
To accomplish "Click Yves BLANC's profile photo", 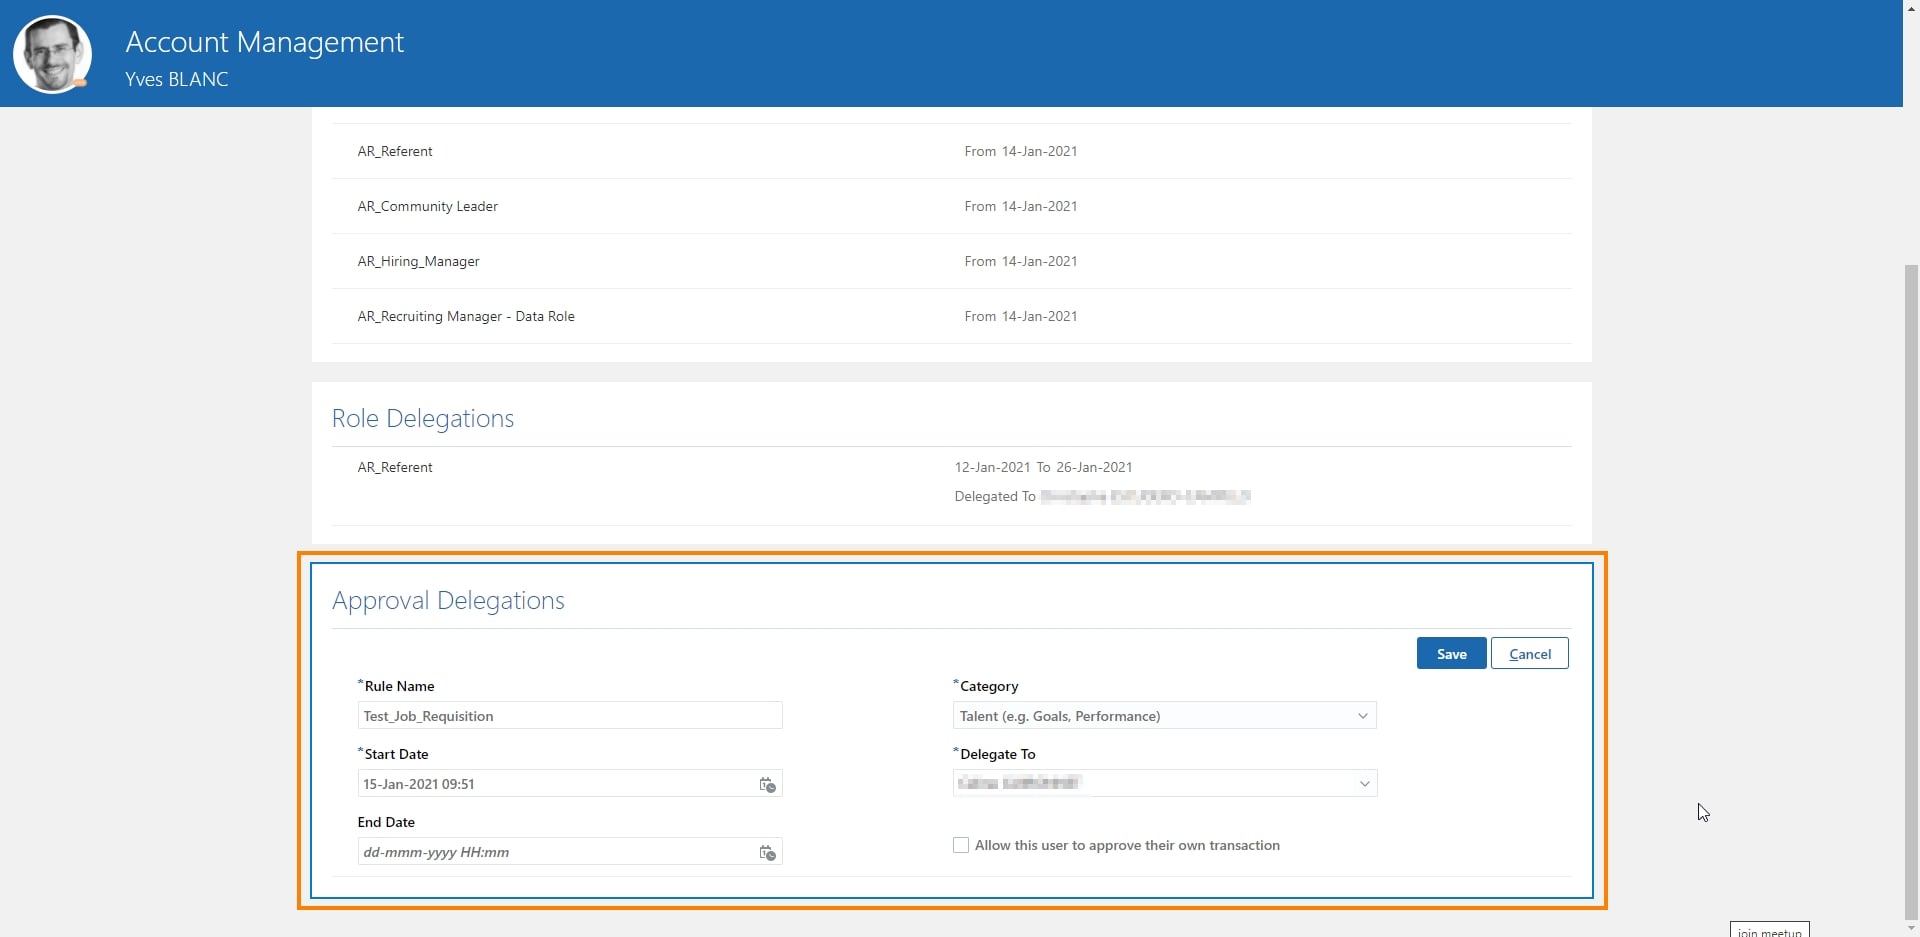I will (x=52, y=54).
